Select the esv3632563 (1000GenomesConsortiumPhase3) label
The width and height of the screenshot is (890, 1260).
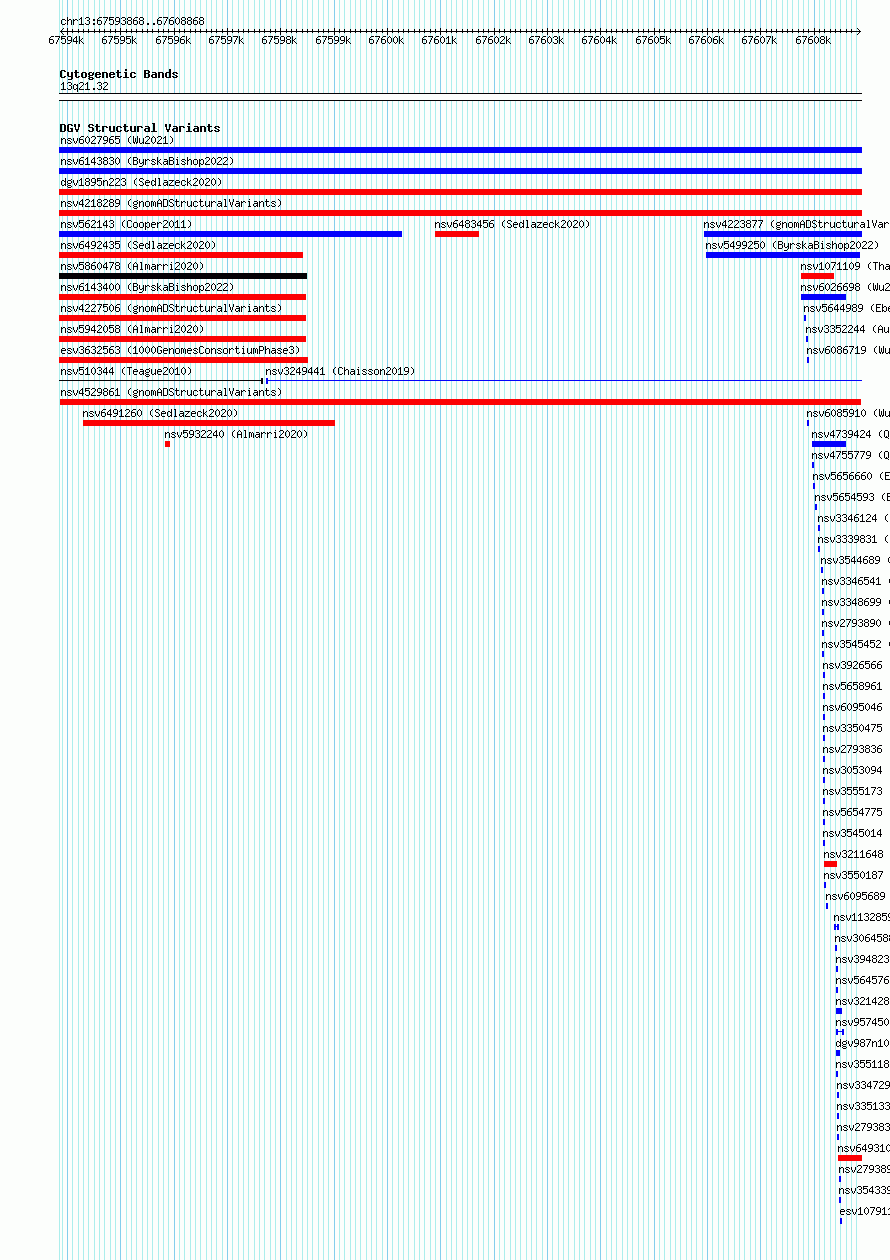pos(180,350)
